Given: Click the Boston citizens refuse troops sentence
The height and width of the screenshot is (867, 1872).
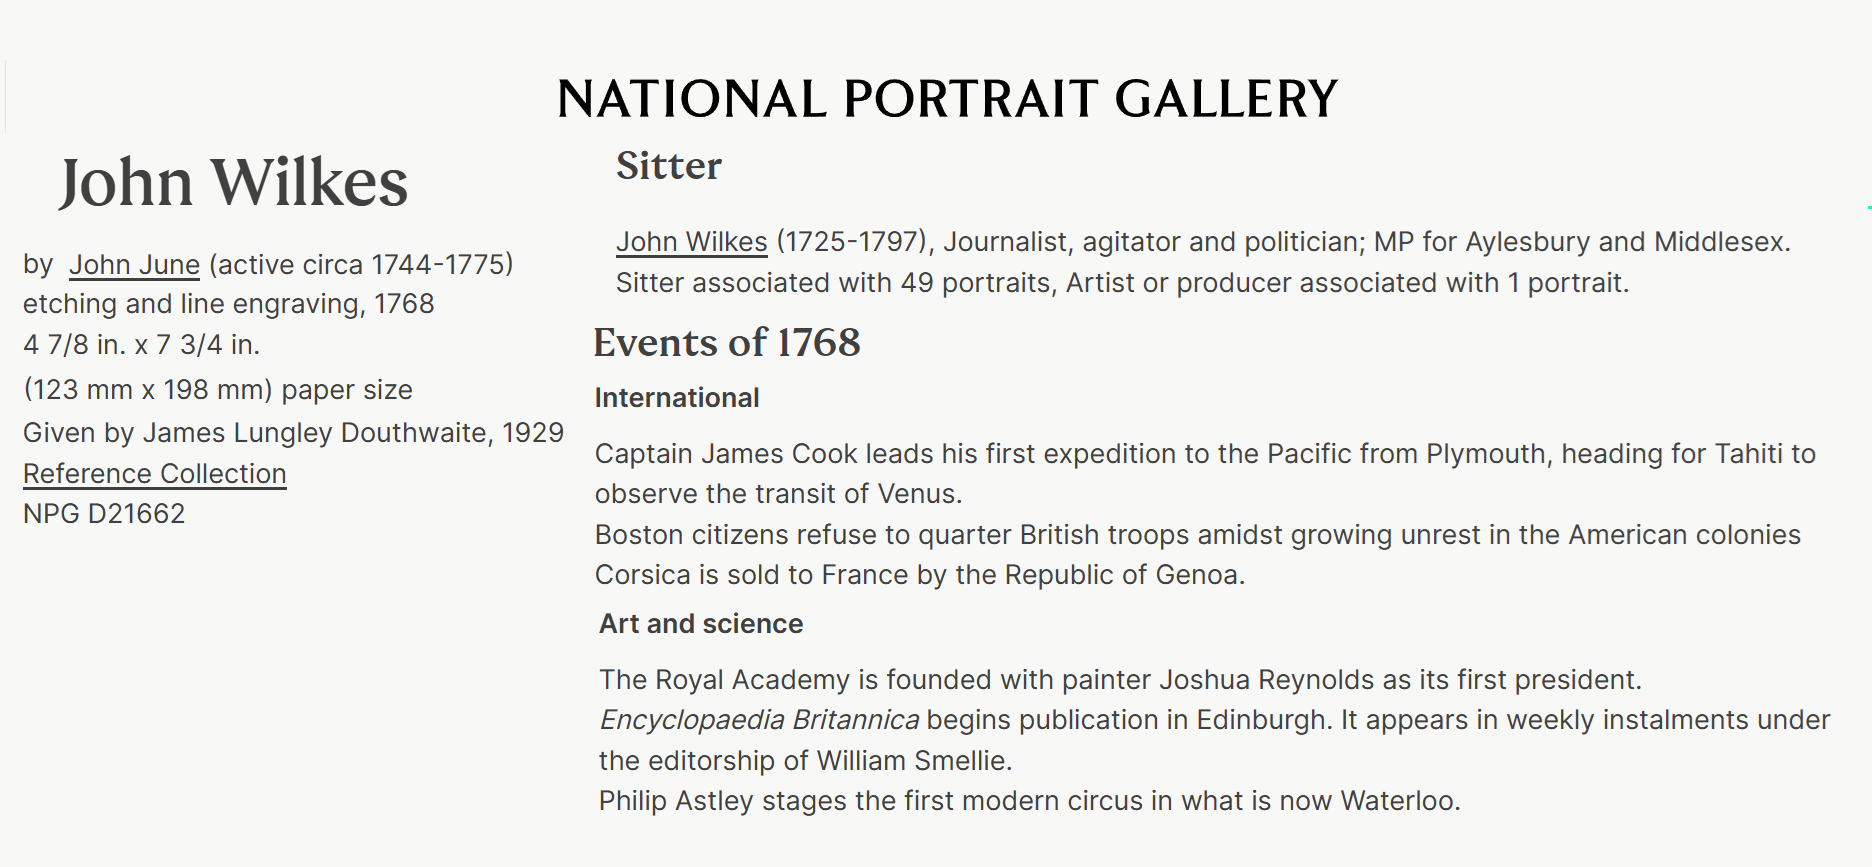Looking at the screenshot, I should tap(1197, 535).
